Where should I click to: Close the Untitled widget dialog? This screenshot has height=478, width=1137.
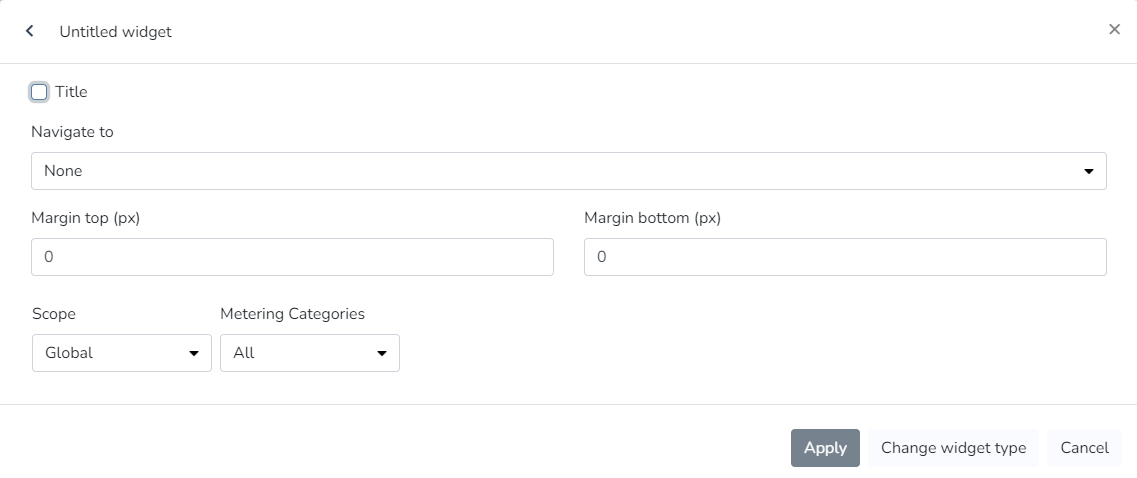[1114, 30]
